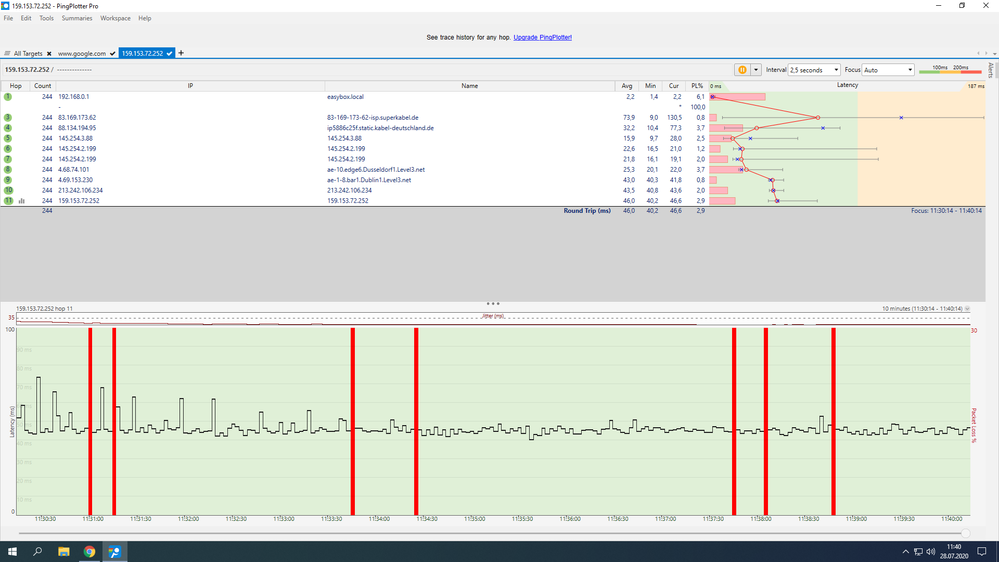Open the Windows Start menu
The height and width of the screenshot is (562, 999).
click(x=12, y=552)
